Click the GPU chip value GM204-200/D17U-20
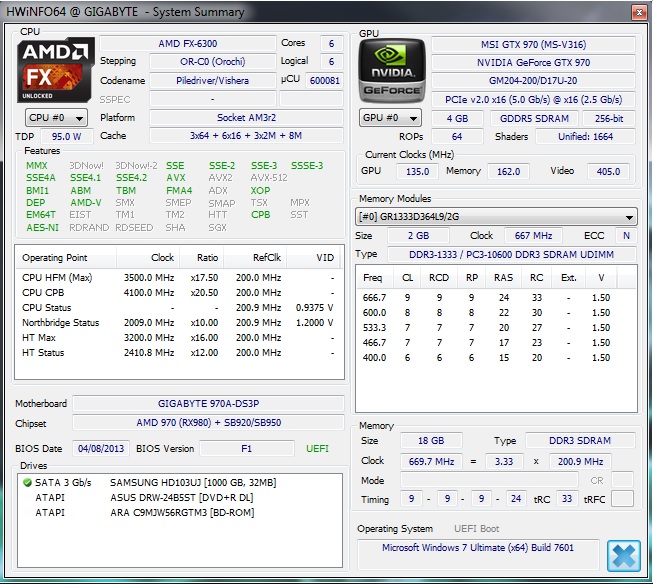The width and height of the screenshot is (653, 584). [533, 80]
